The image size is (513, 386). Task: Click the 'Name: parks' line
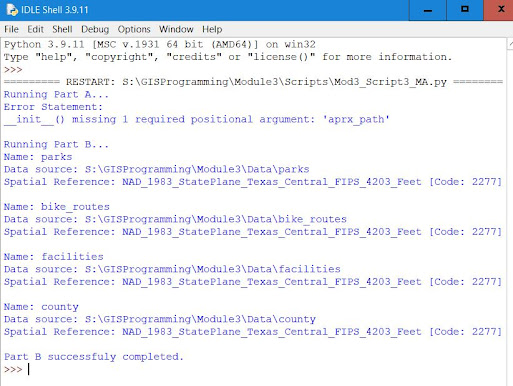pos(38,157)
